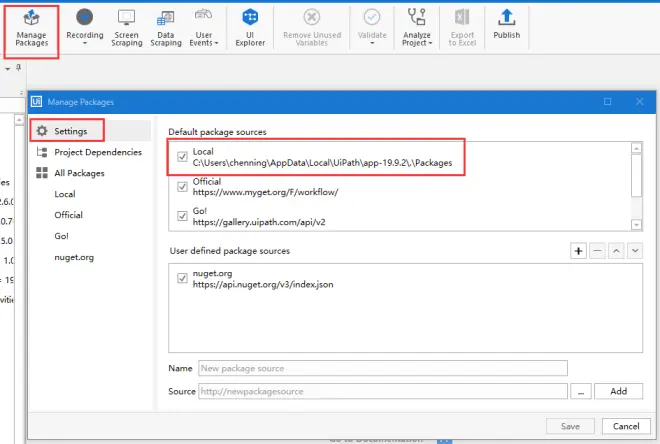Move package source down
660x444 pixels.
(635, 251)
